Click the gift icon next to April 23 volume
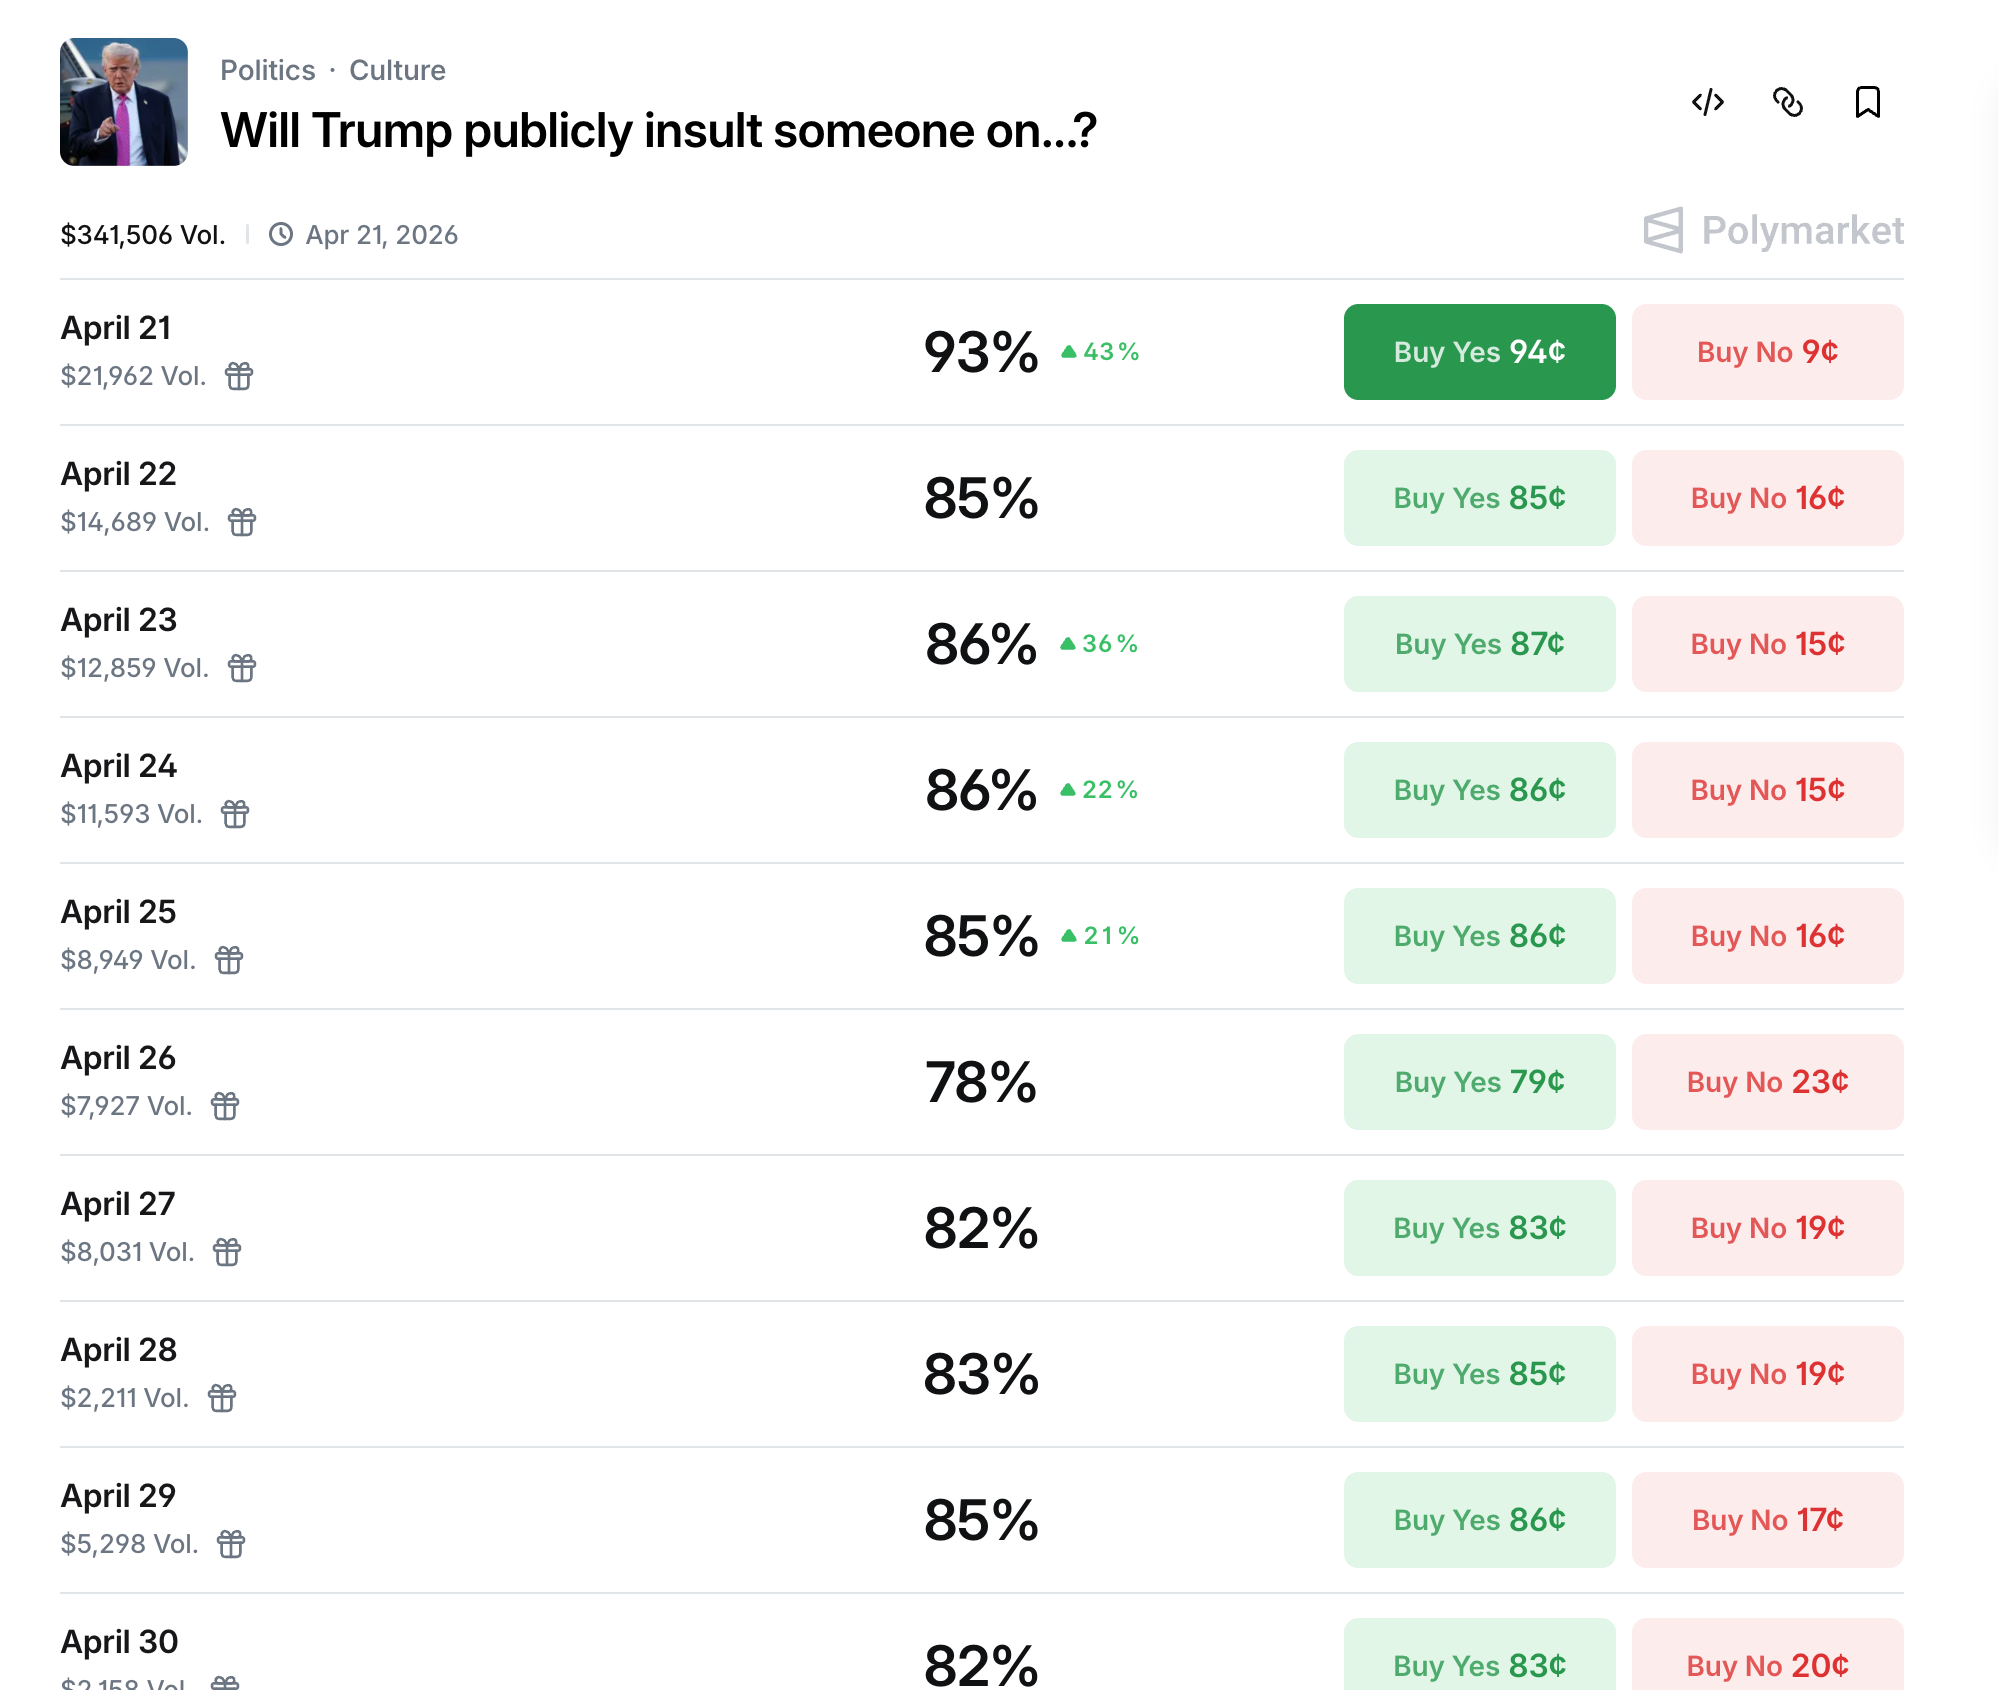The height and width of the screenshot is (1690, 1998). [x=242, y=668]
